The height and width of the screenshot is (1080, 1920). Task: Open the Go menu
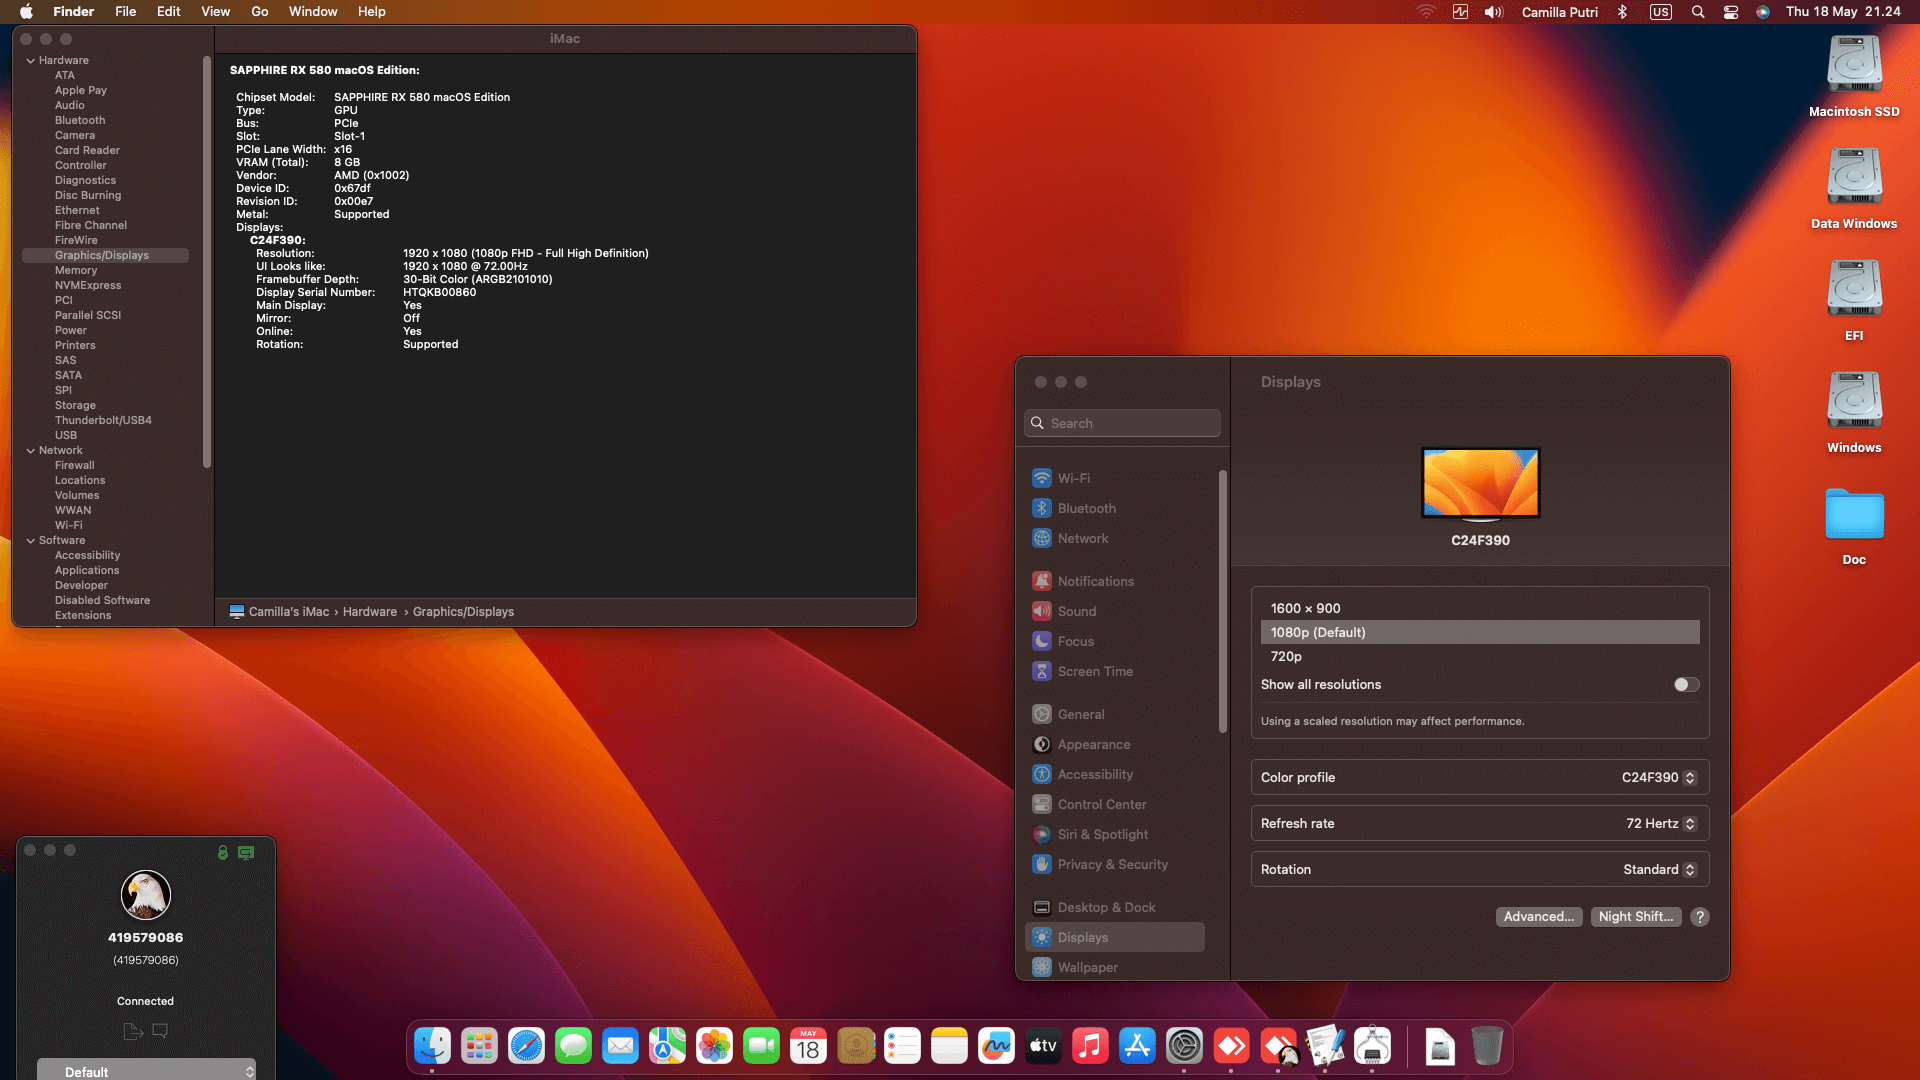[x=260, y=12]
